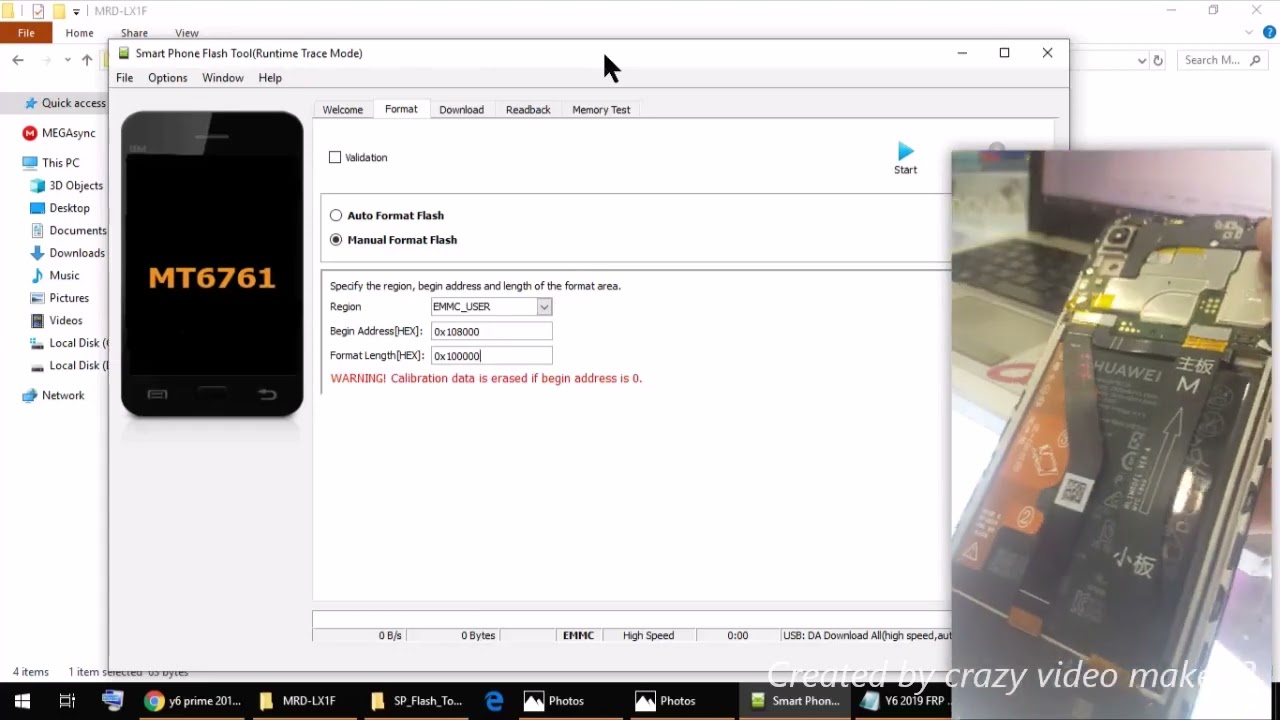The image size is (1280, 720).
Task: Expand the Explorer address history dropdown
Action: [x=1141, y=60]
